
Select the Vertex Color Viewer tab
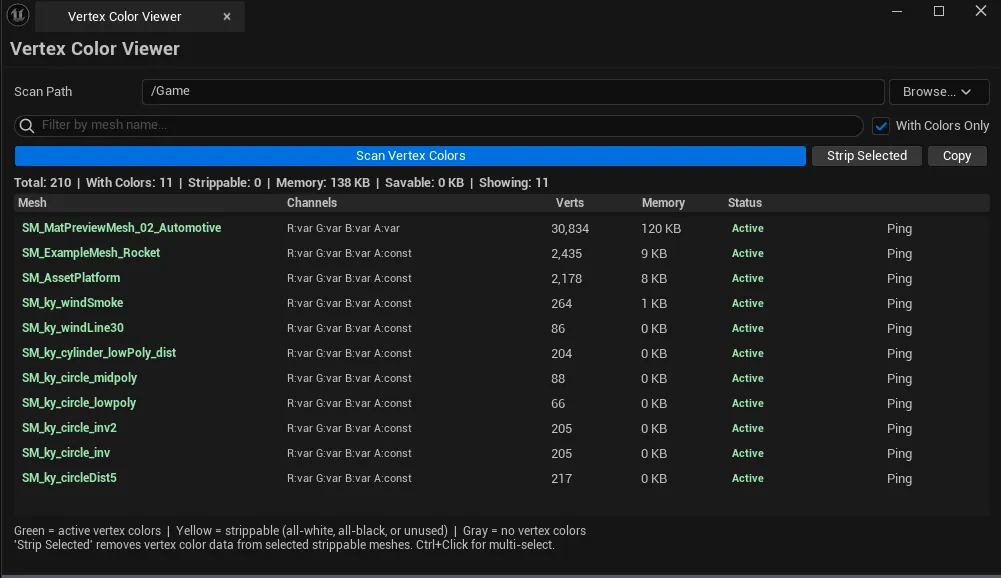(140, 17)
